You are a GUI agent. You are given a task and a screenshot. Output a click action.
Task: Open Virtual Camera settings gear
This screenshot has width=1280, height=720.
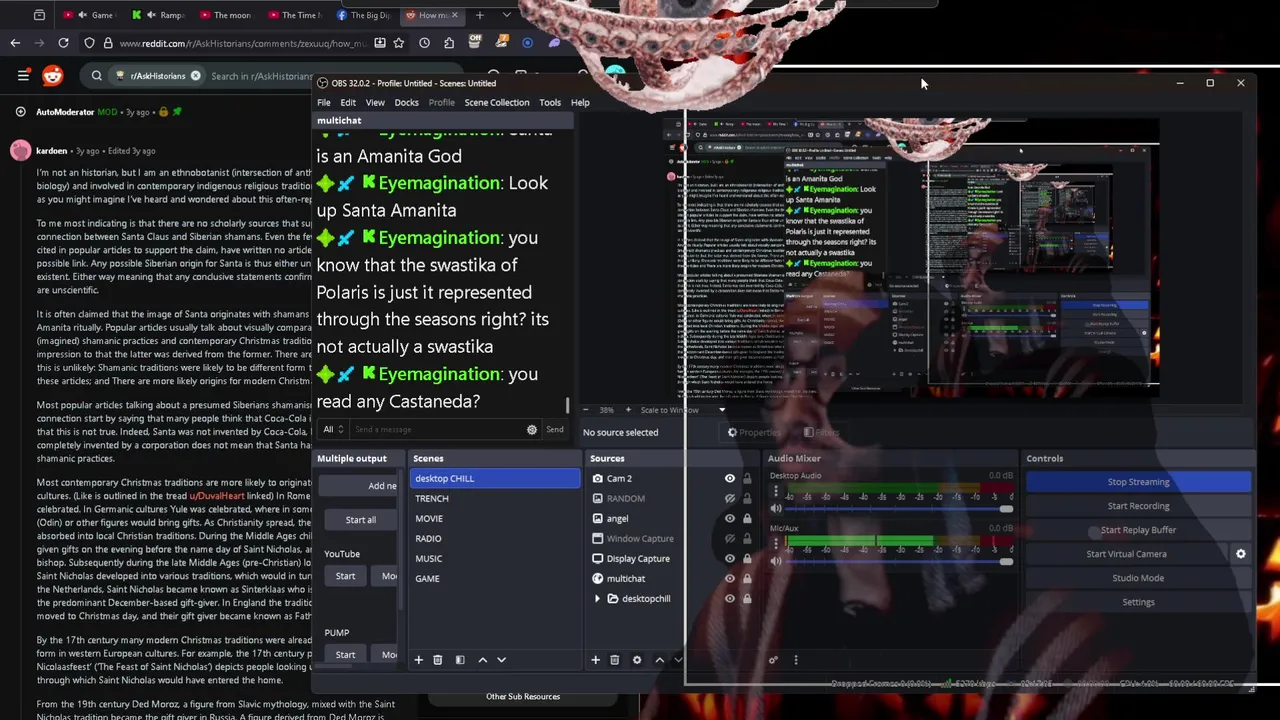[1241, 554]
